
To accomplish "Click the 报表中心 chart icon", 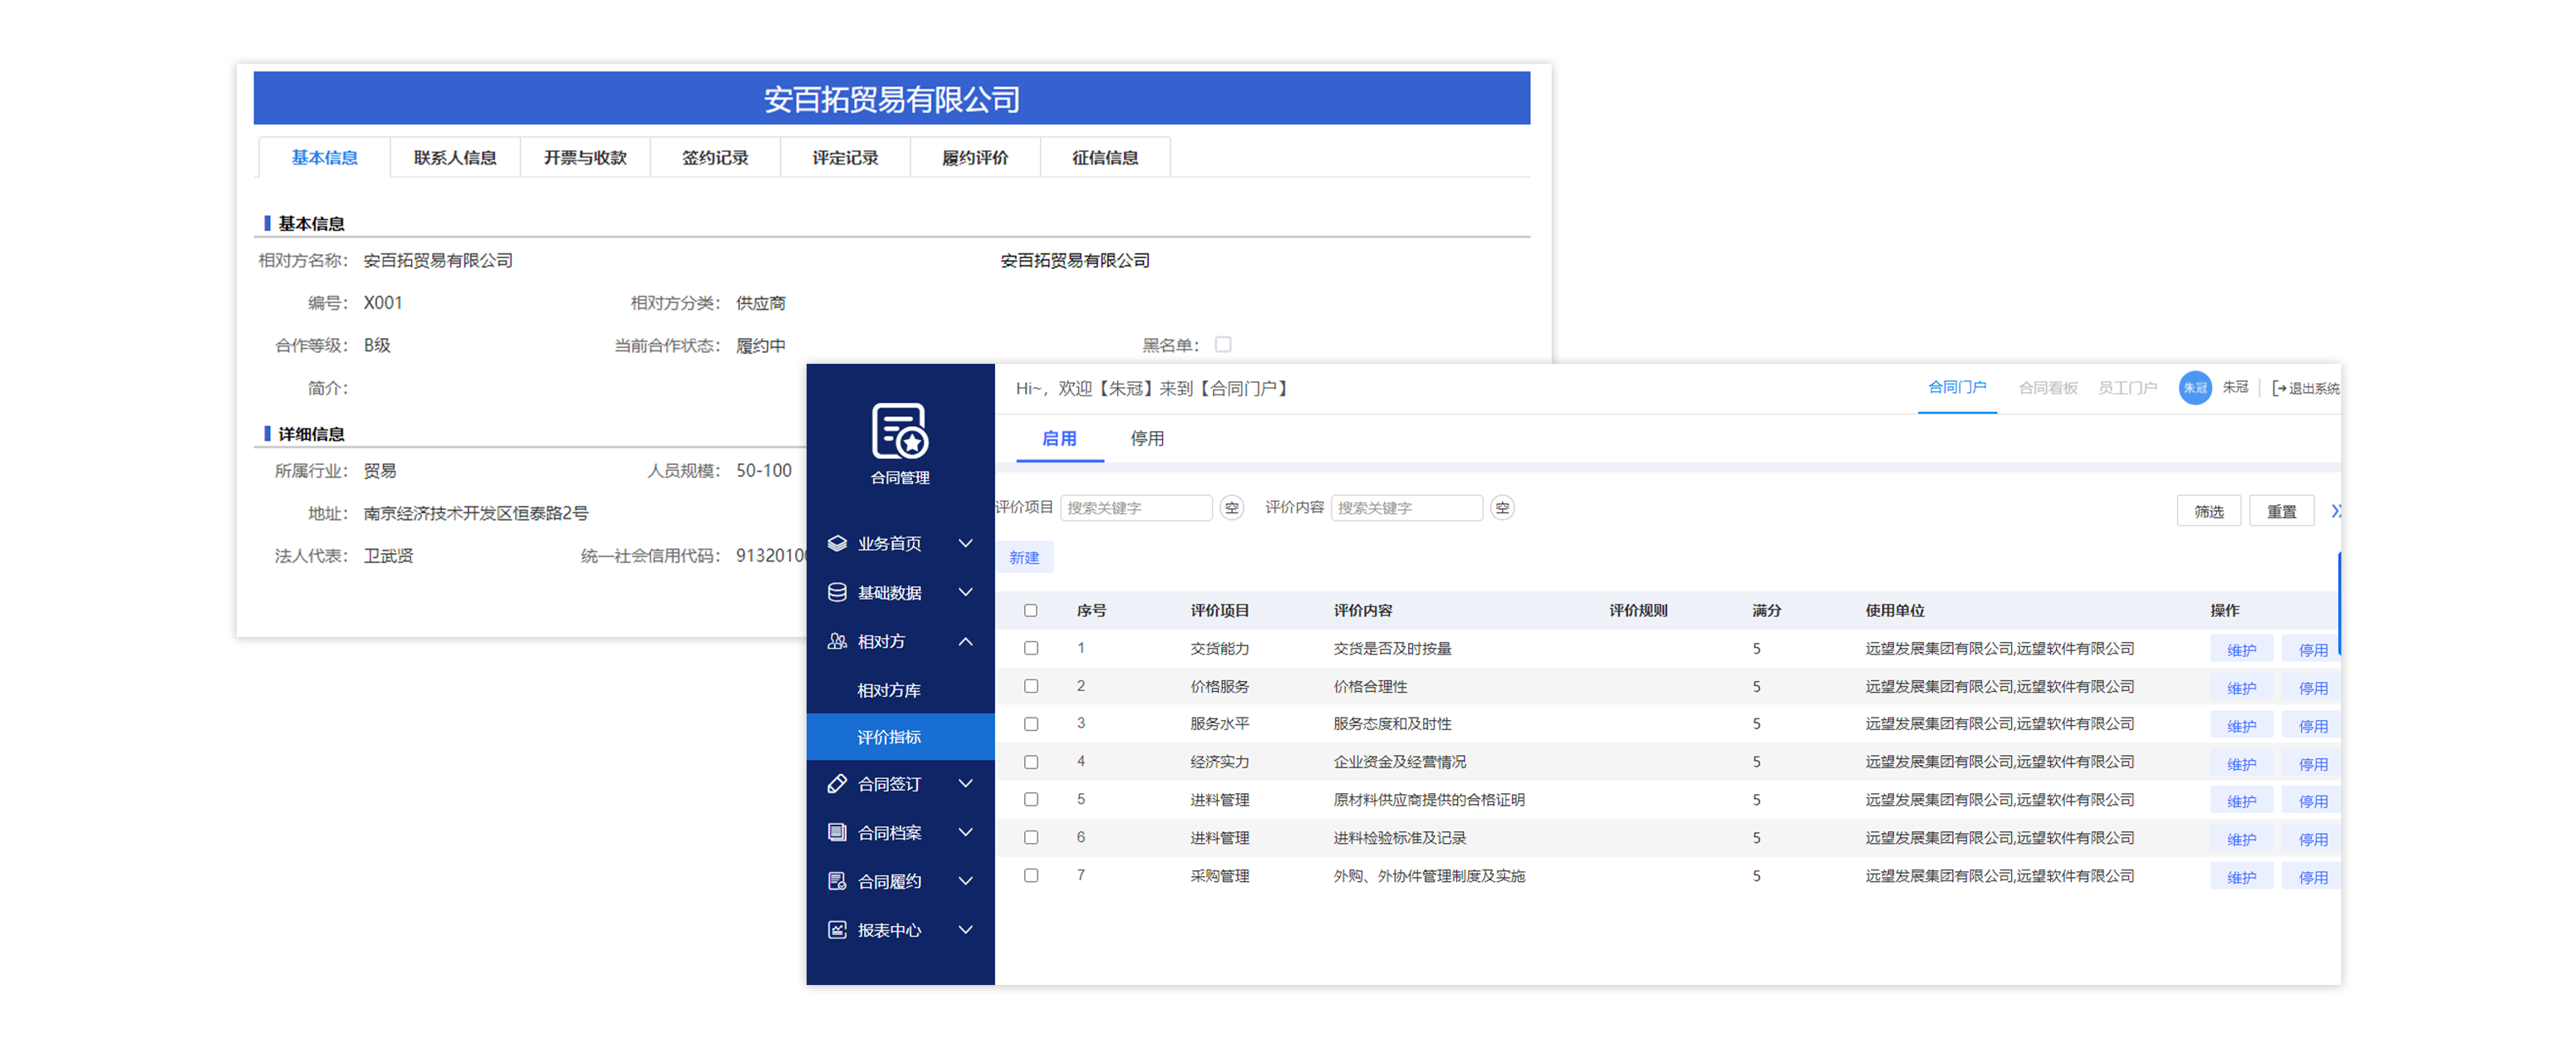I will point(837,930).
